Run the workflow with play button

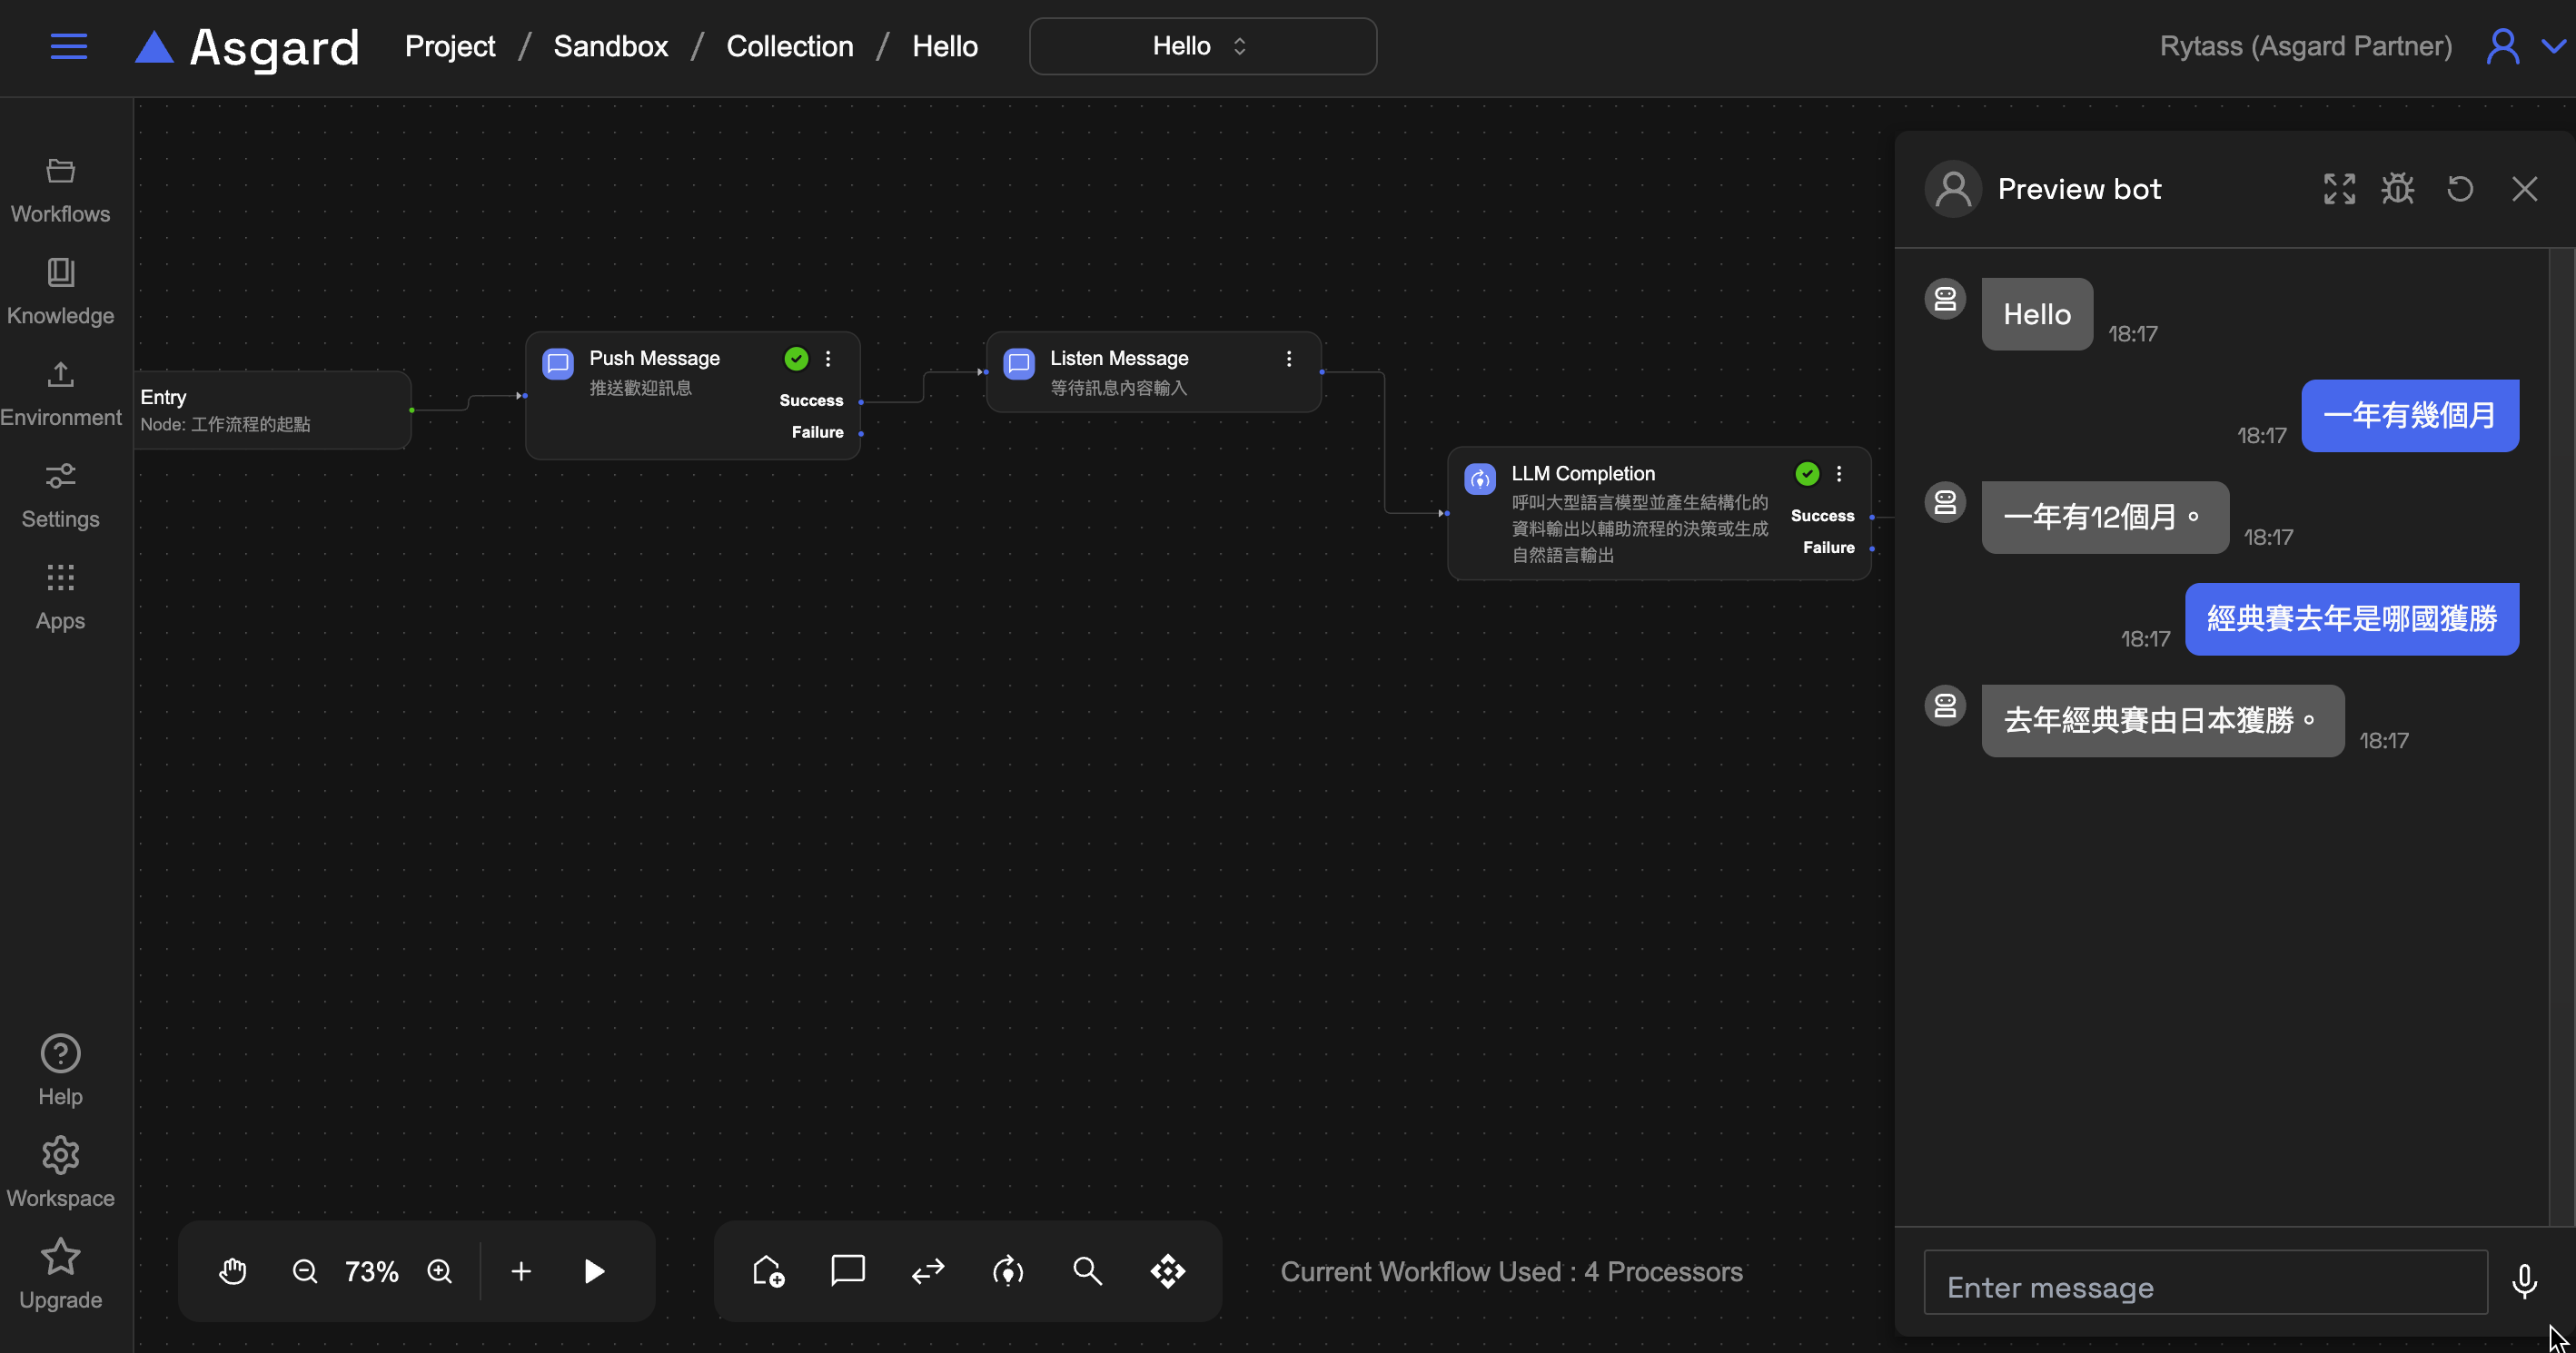click(x=594, y=1271)
